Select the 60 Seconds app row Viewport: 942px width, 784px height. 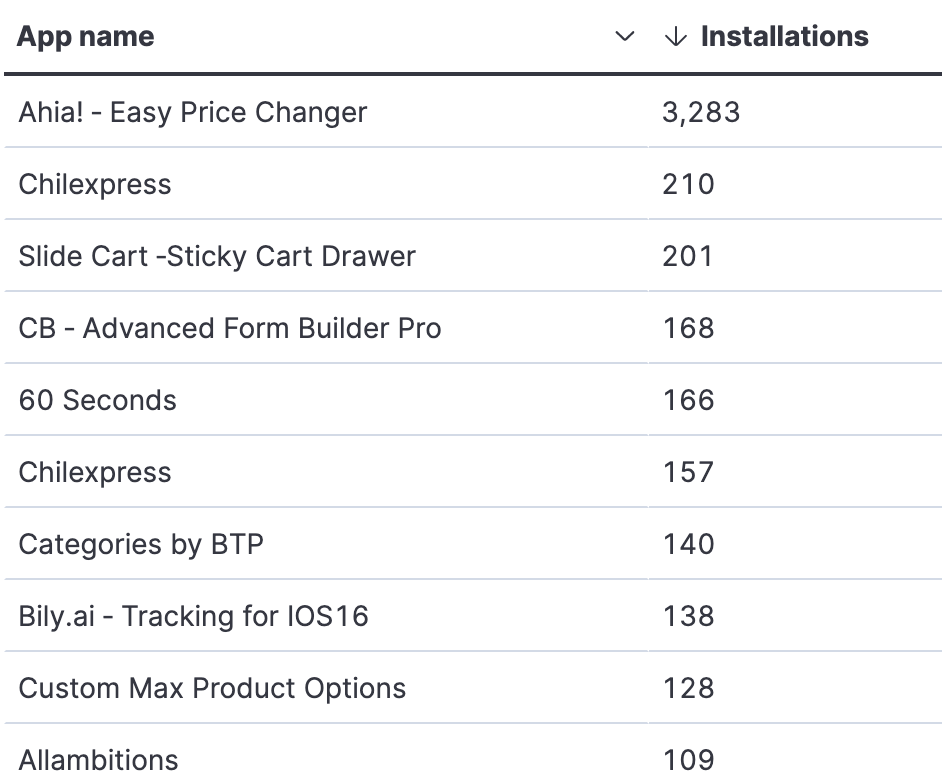tap(97, 400)
